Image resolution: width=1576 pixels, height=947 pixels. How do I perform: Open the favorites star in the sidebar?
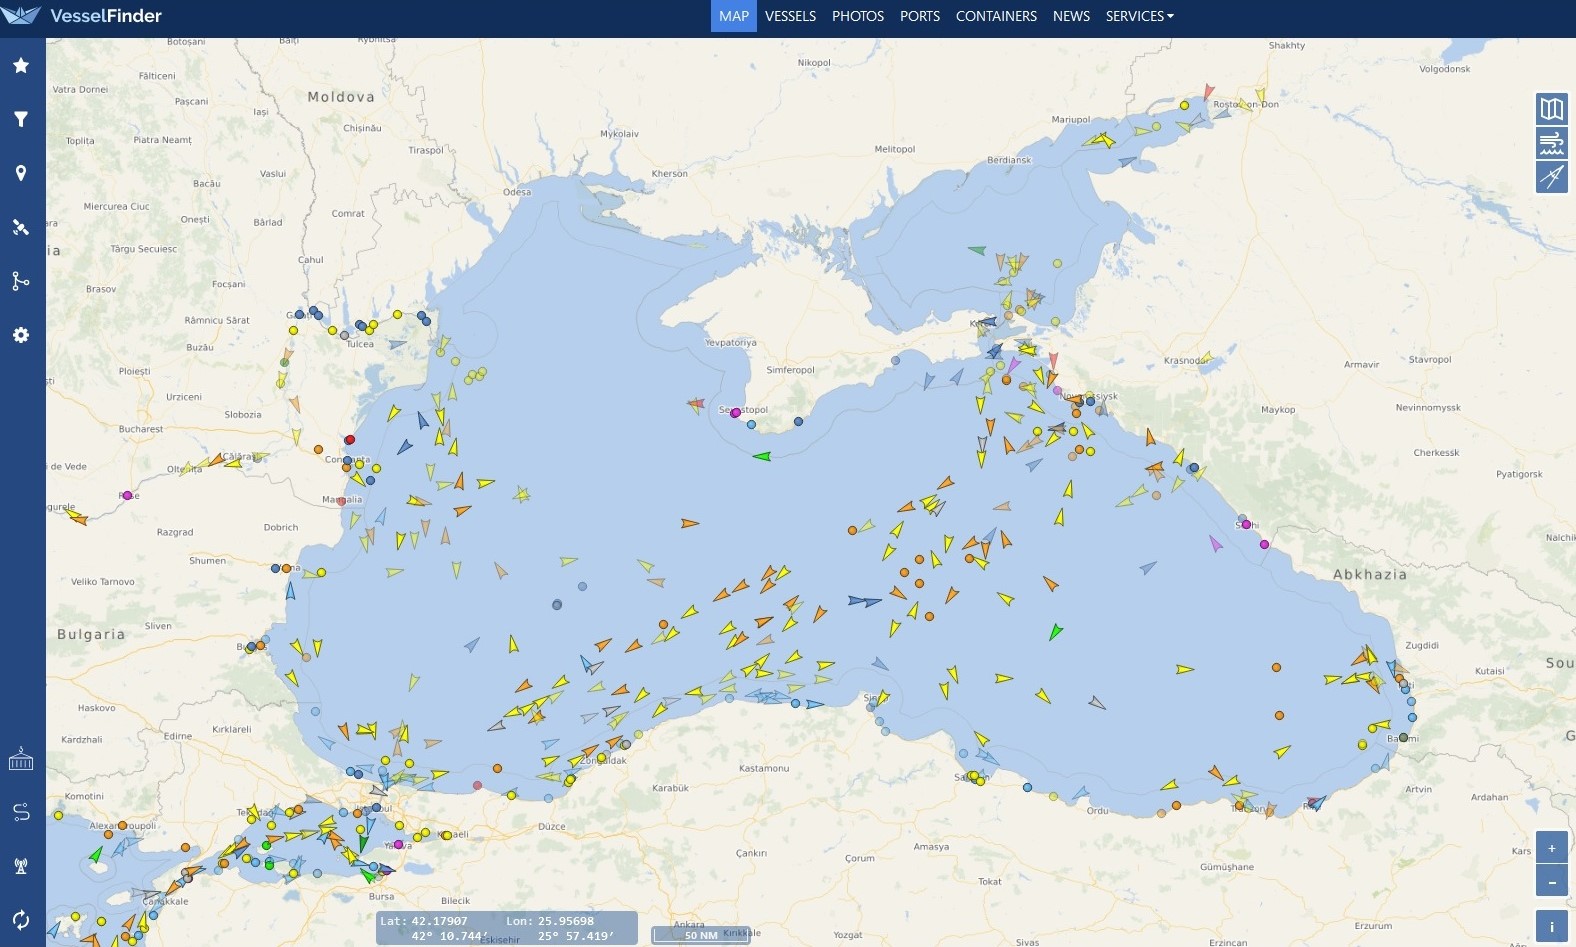[21, 66]
